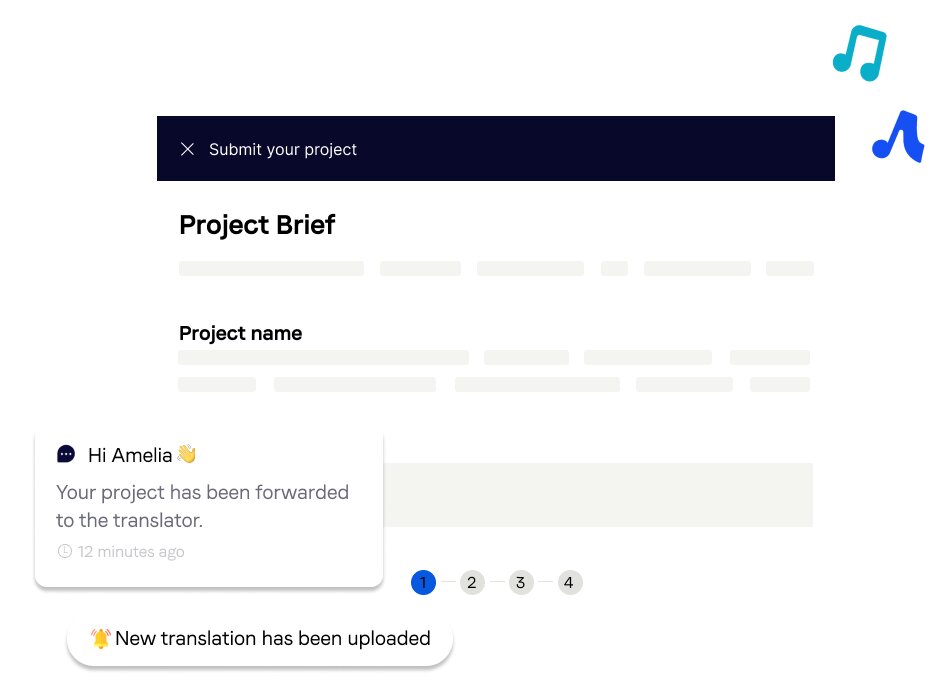Click the blue music note icon
Viewport: 950px width, 683px height.
pyautogui.click(x=897, y=137)
